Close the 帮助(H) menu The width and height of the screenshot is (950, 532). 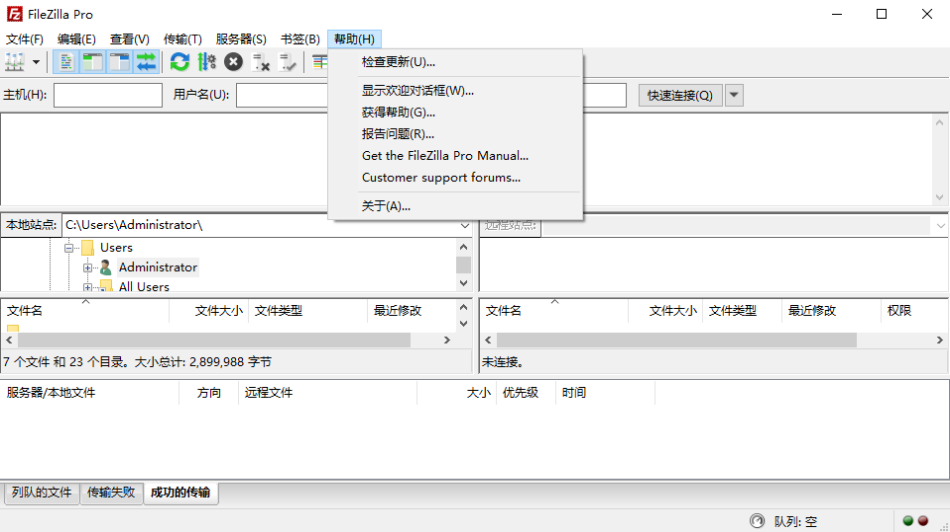(x=354, y=39)
